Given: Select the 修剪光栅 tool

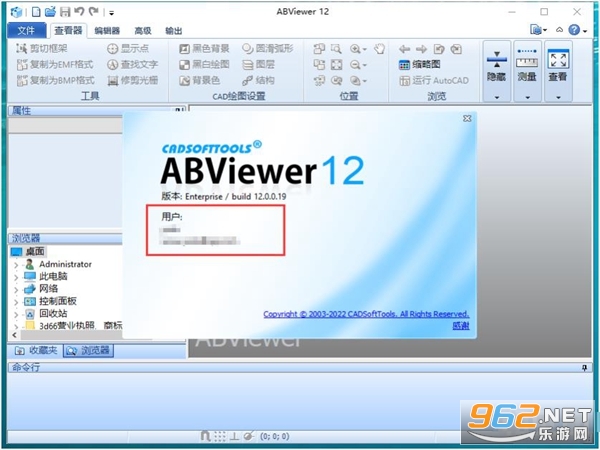Looking at the screenshot, I should pos(132,80).
